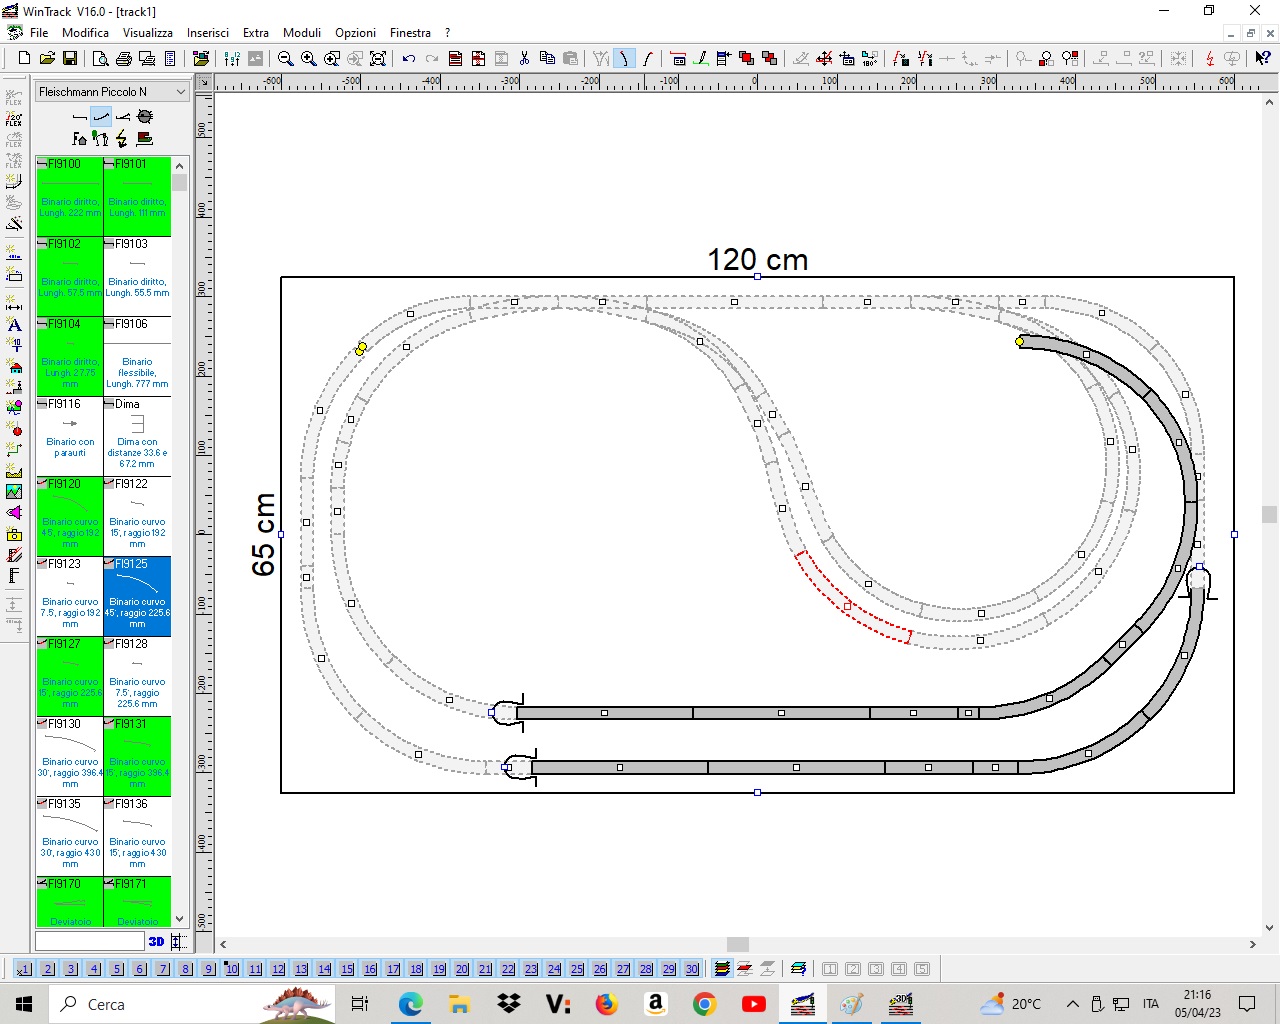Click the Save file toolbar icon
This screenshot has height=1024, width=1280.
click(x=70, y=59)
